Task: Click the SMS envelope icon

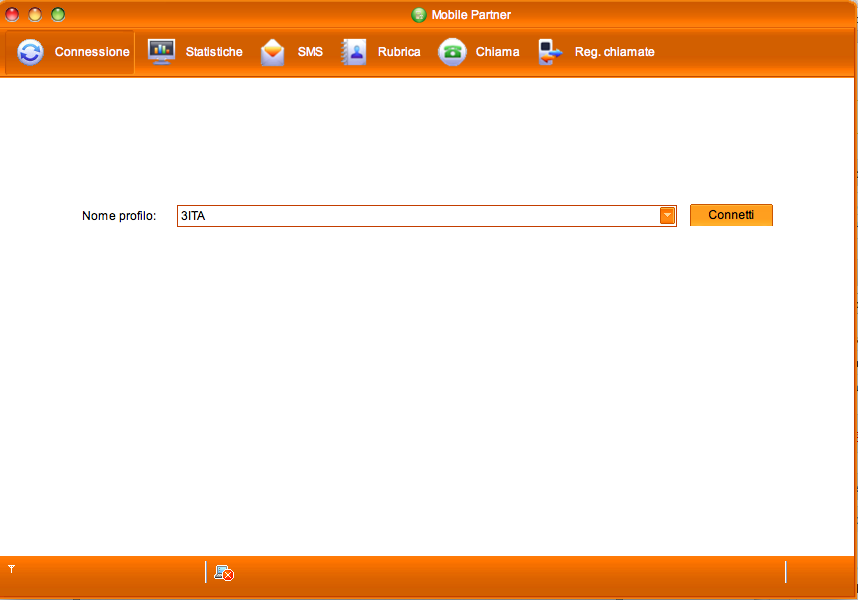Action: point(273,52)
